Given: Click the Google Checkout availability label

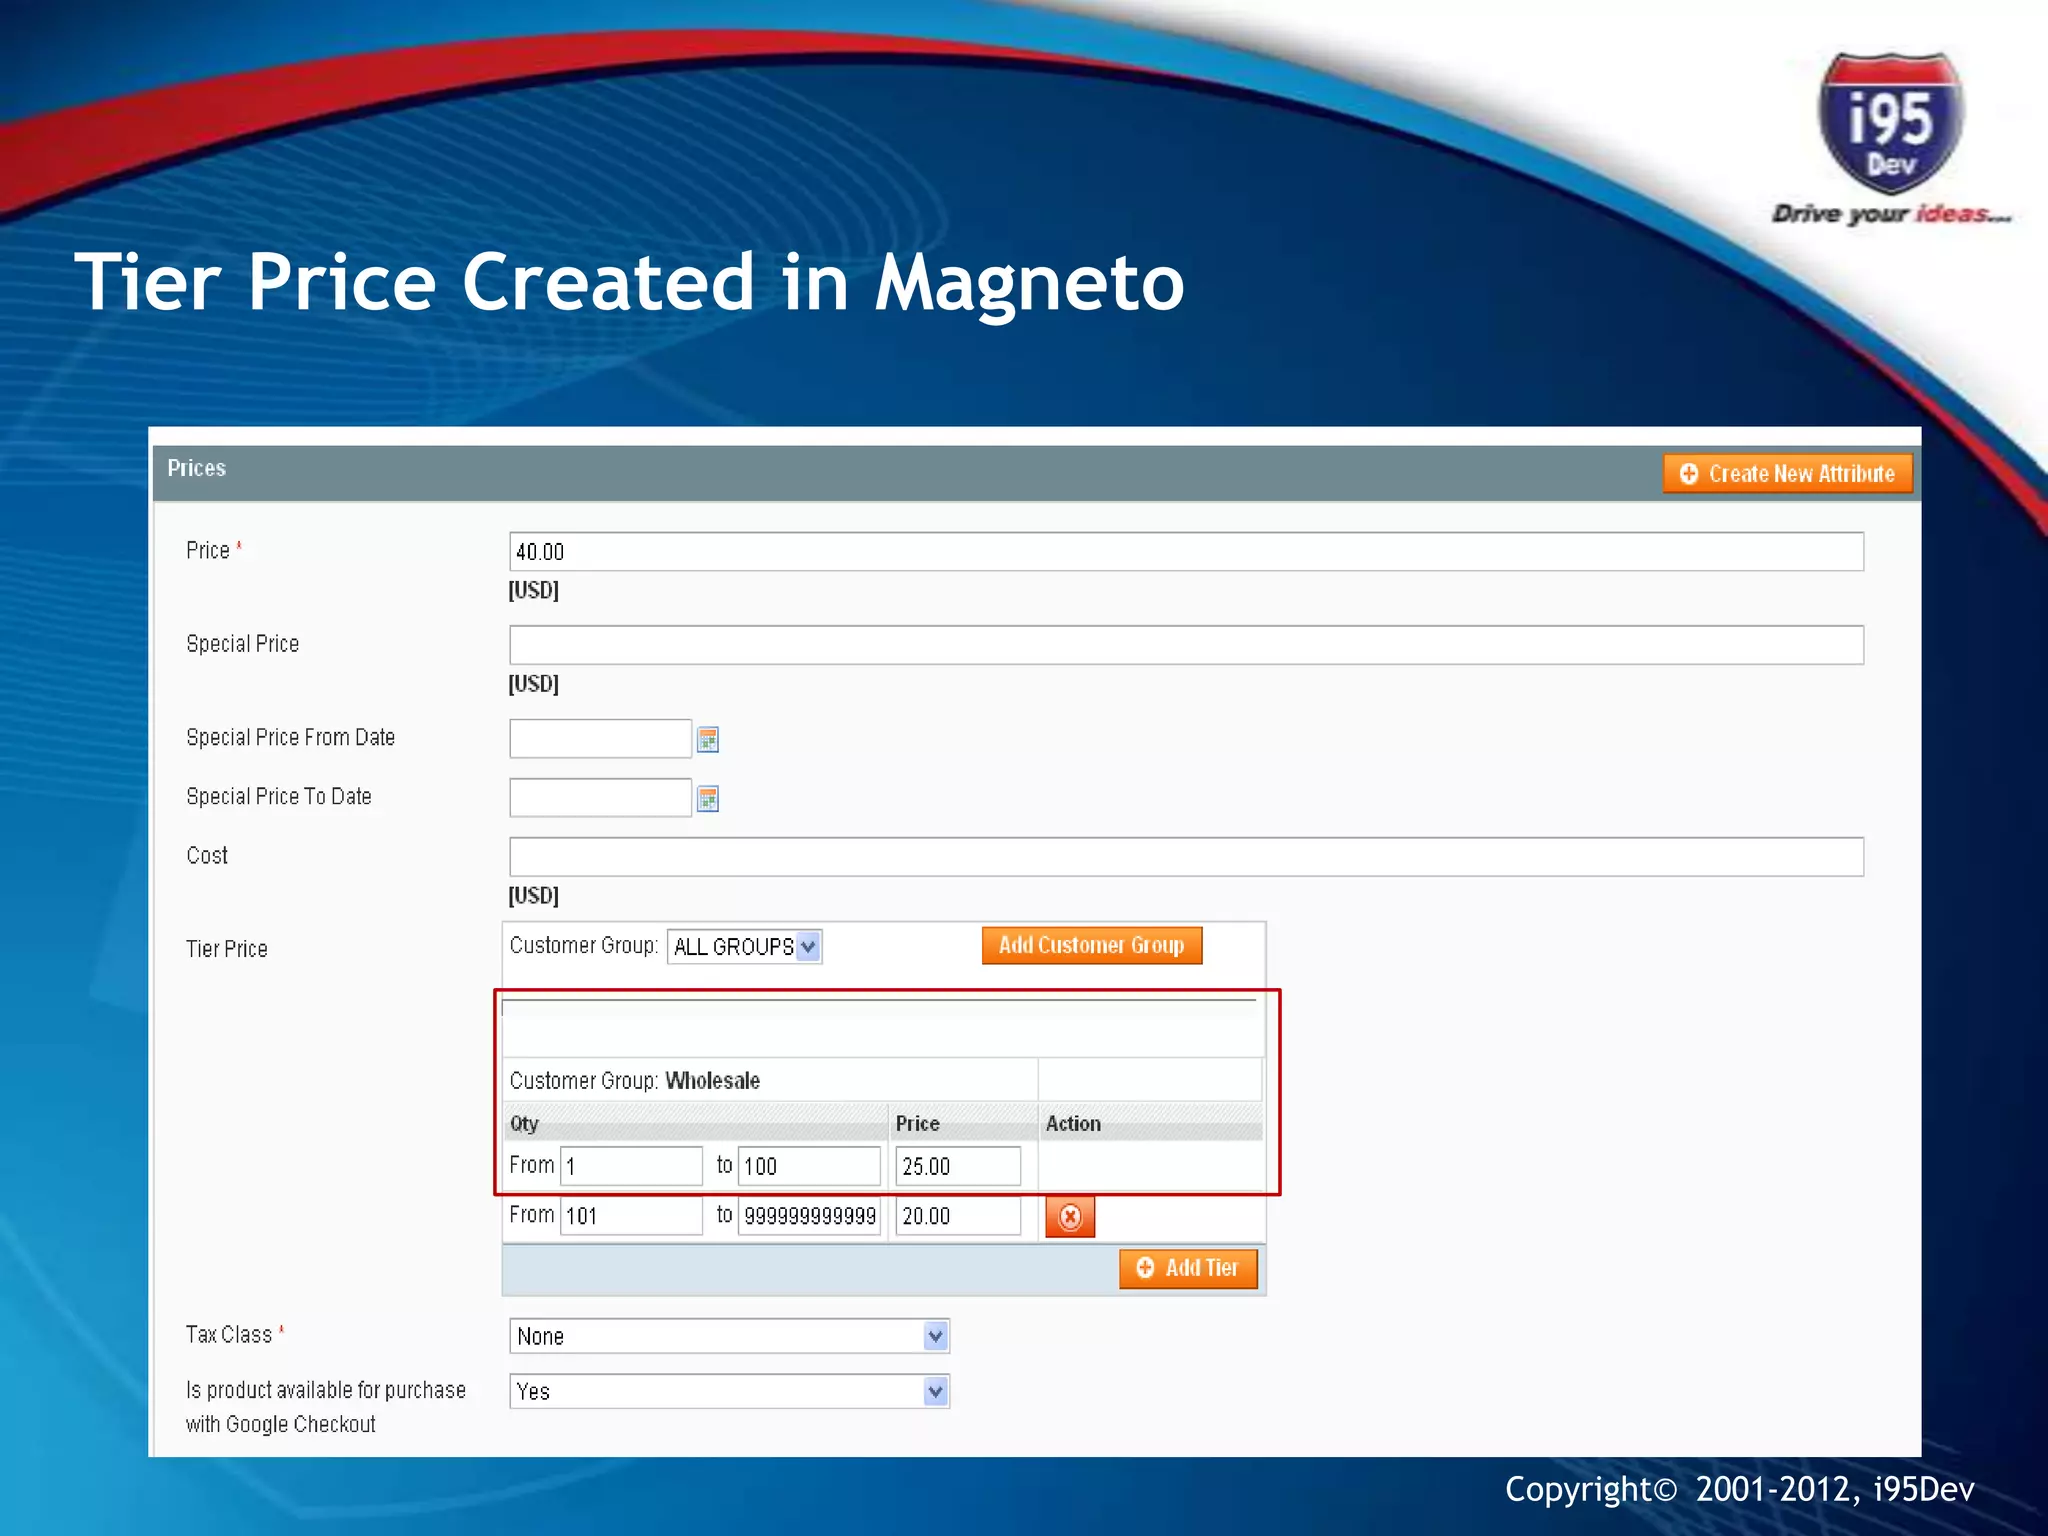Looking at the screenshot, I should point(326,1407).
